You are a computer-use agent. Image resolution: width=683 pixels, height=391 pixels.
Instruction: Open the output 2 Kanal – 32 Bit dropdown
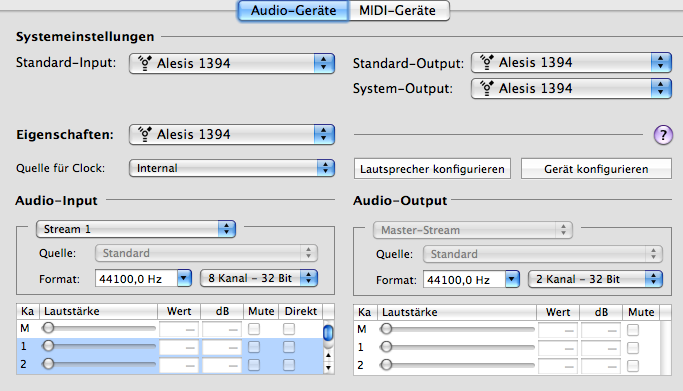point(595,279)
